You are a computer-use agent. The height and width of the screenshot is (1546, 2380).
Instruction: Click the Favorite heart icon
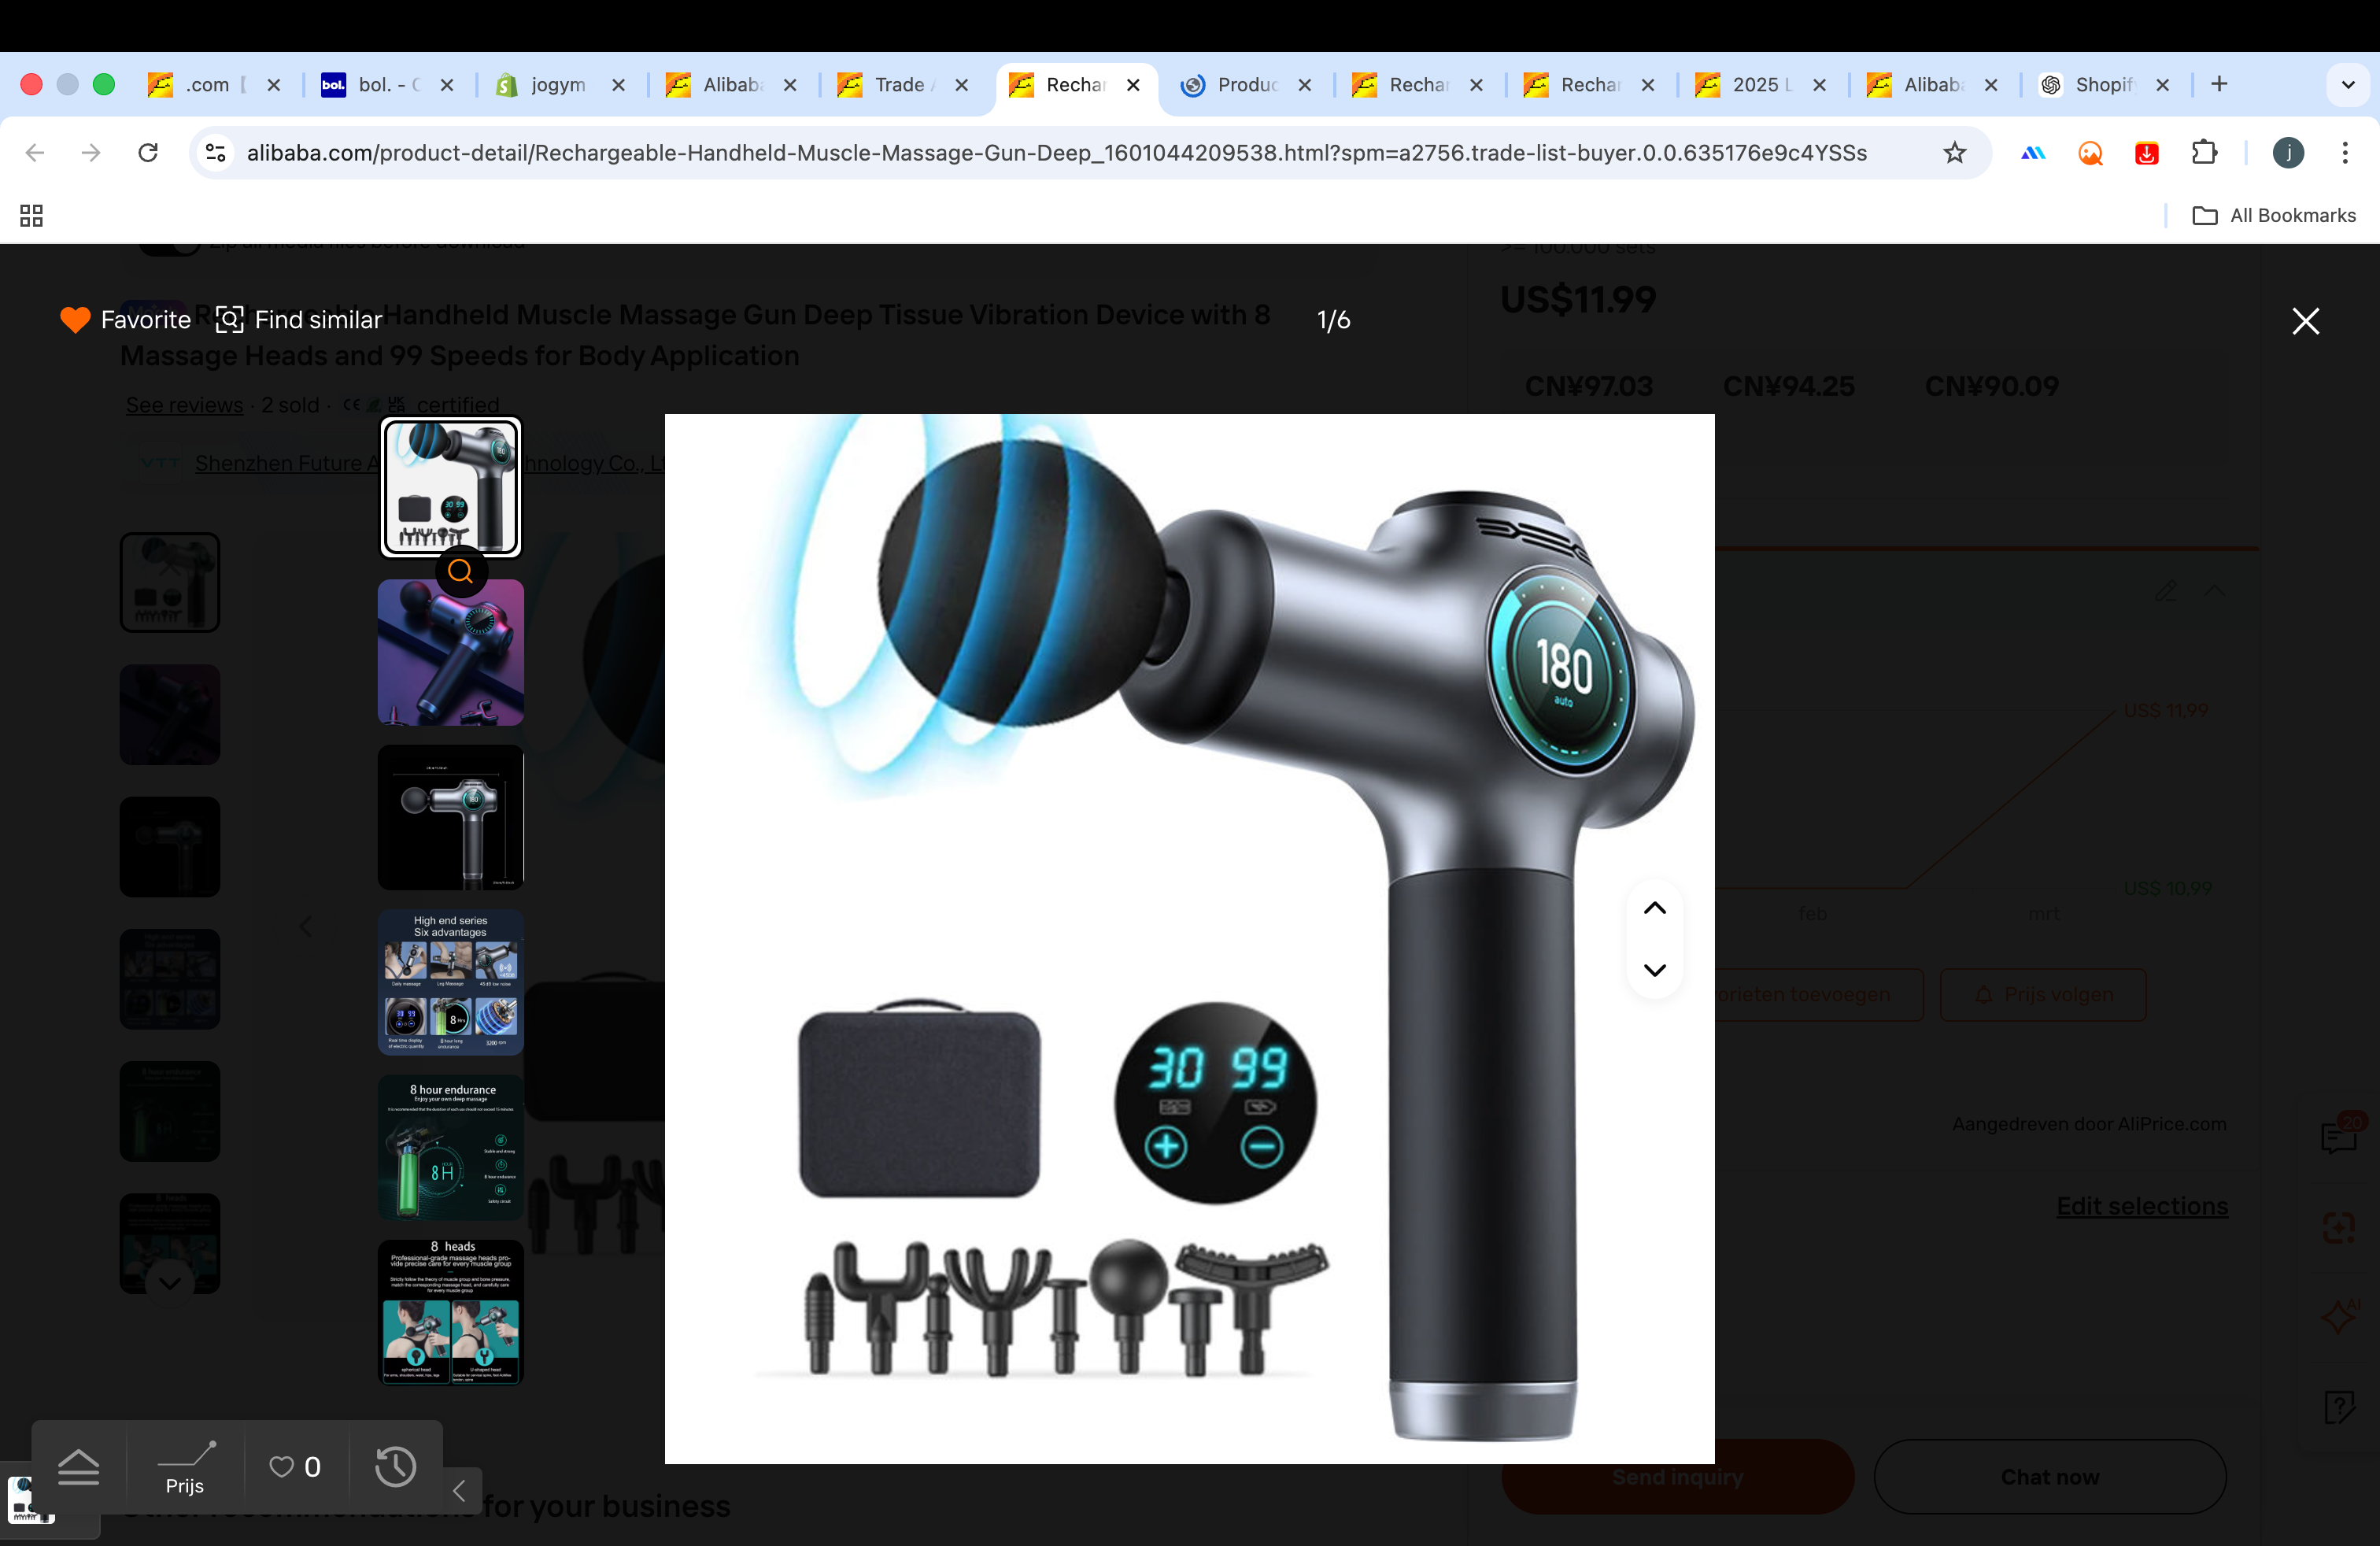75,320
